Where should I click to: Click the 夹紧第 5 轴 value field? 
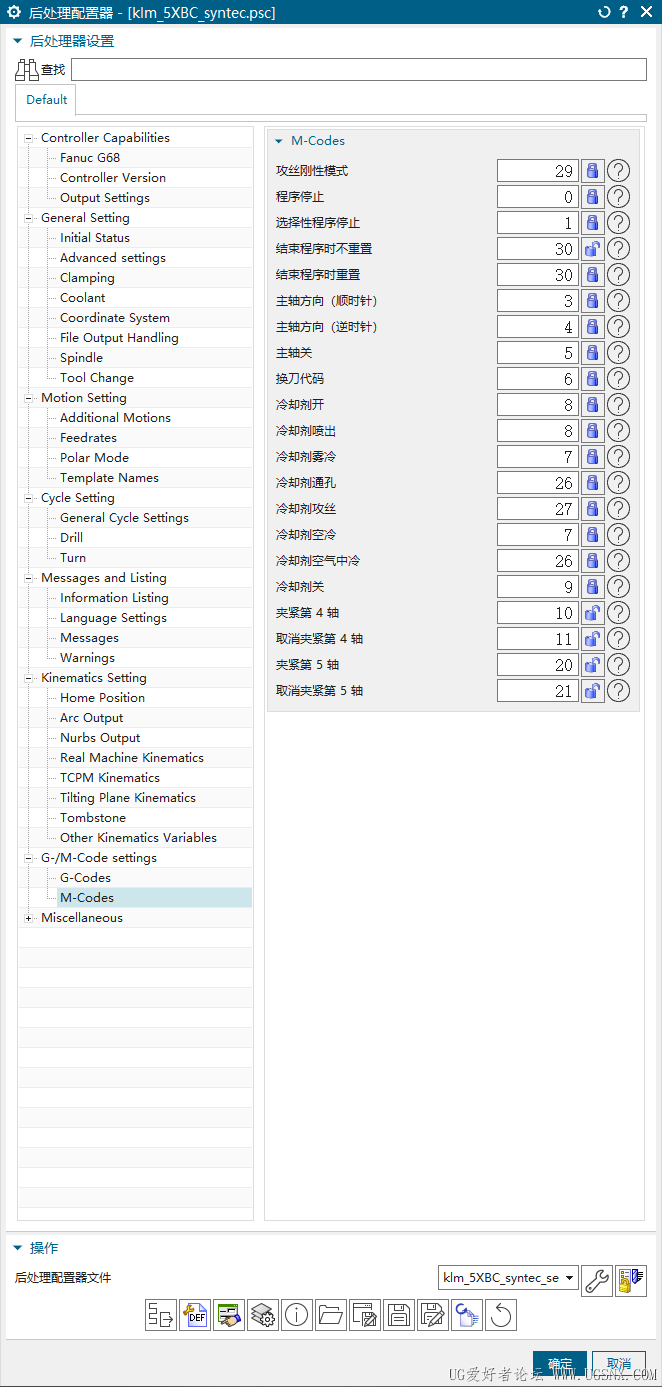coord(538,665)
